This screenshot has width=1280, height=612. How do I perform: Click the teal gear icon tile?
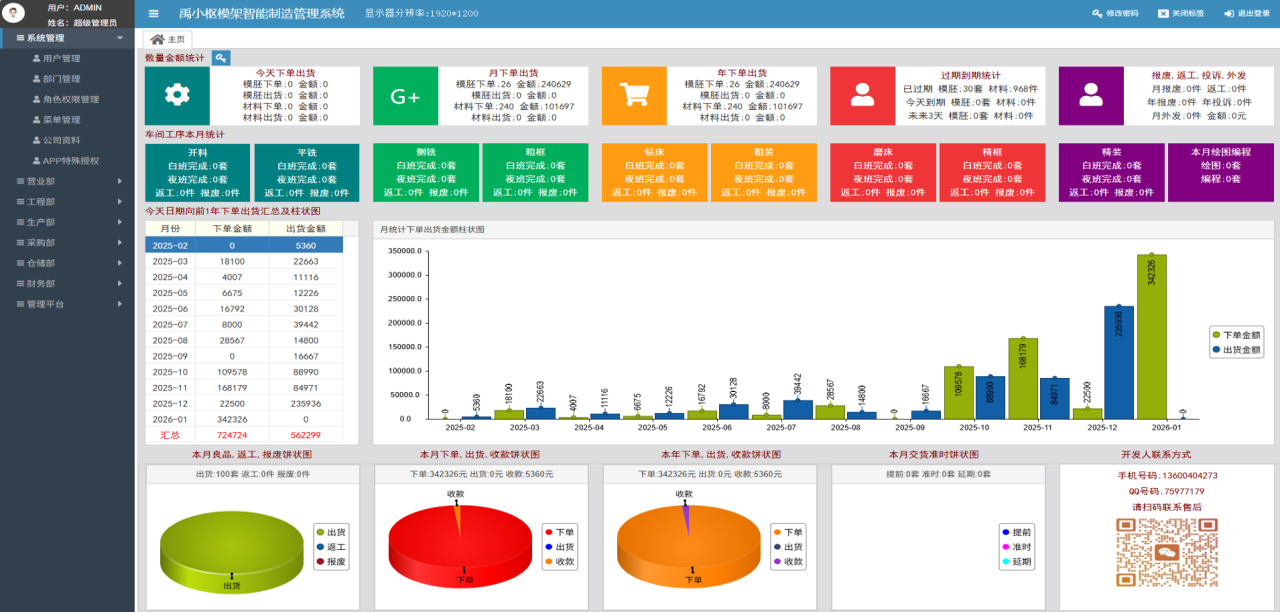[177, 96]
